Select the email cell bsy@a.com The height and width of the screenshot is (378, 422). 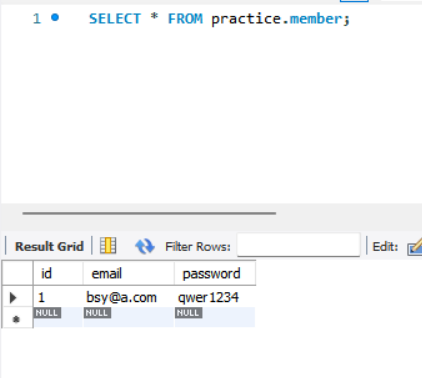128,297
